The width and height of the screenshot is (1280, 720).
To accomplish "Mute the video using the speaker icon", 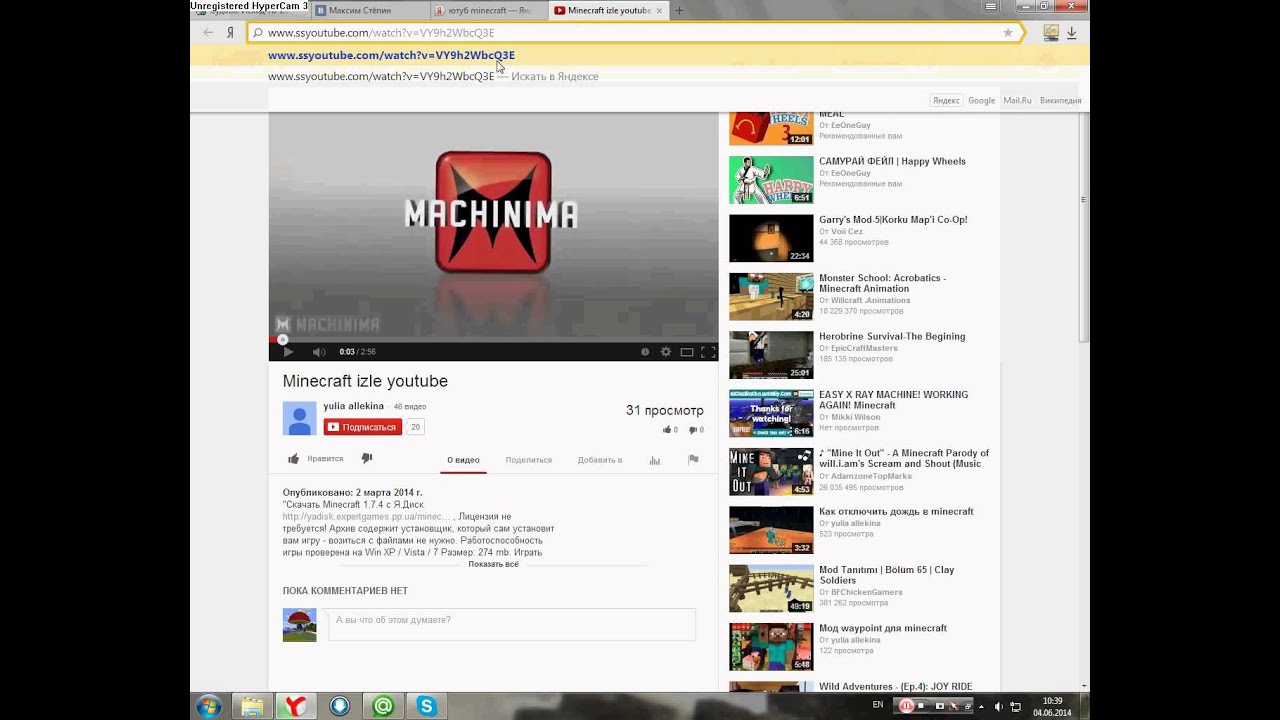I will click(319, 352).
